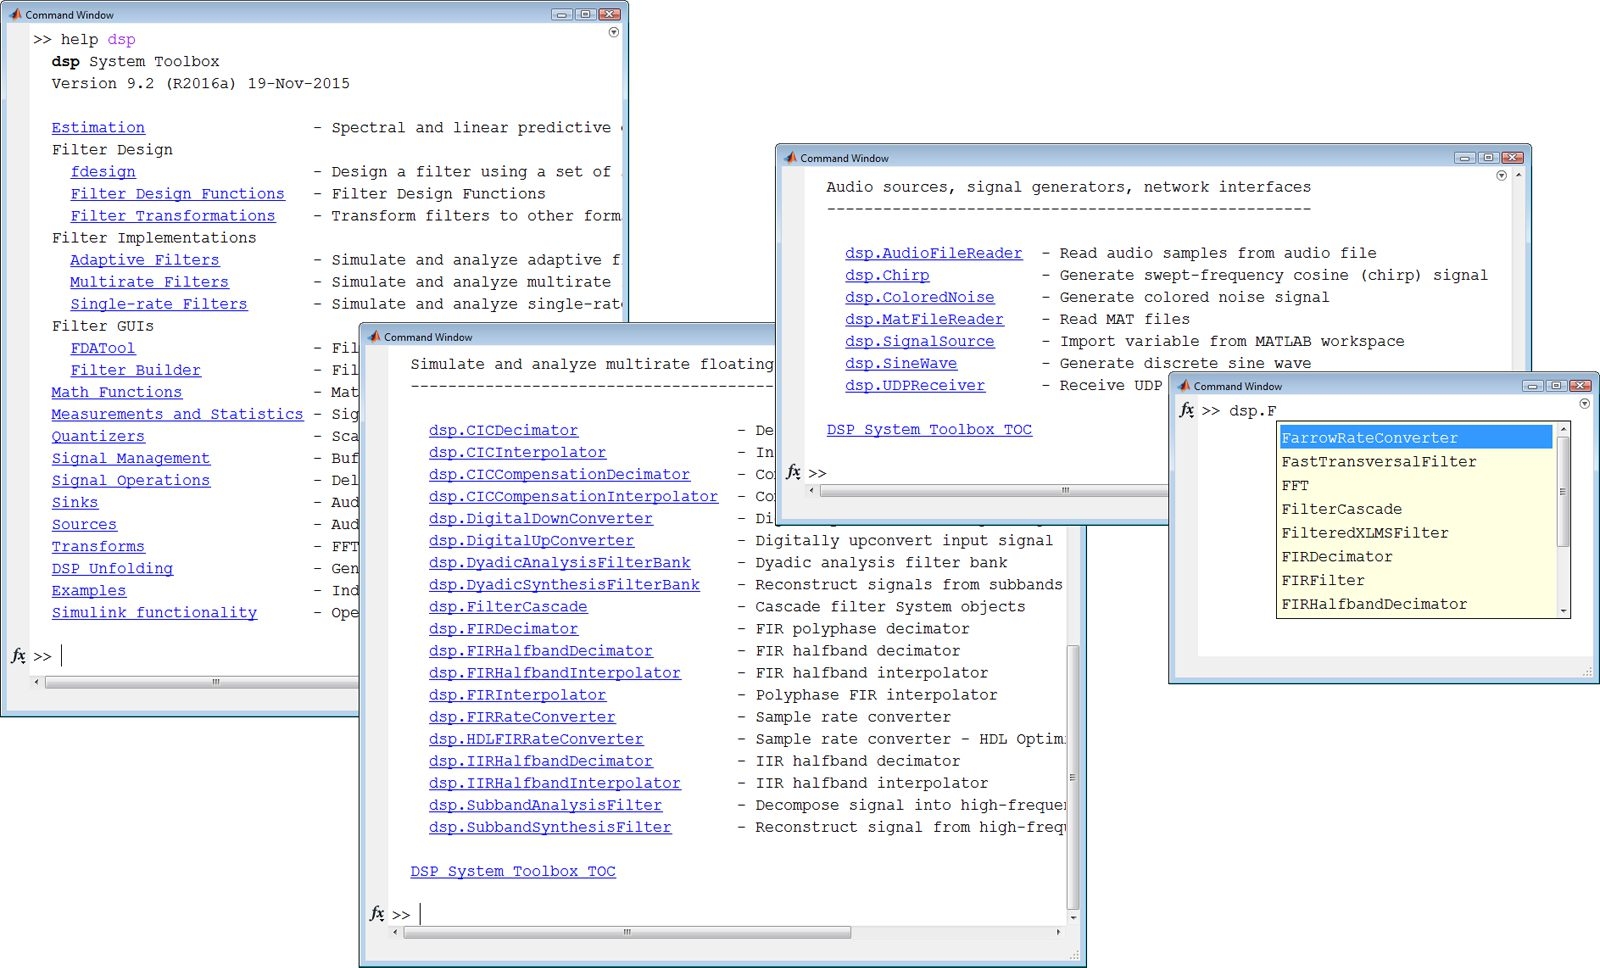This screenshot has height=968, width=1600.
Task: Click MATLAB logo in the dsp.F window title bar
Action: [1184, 386]
